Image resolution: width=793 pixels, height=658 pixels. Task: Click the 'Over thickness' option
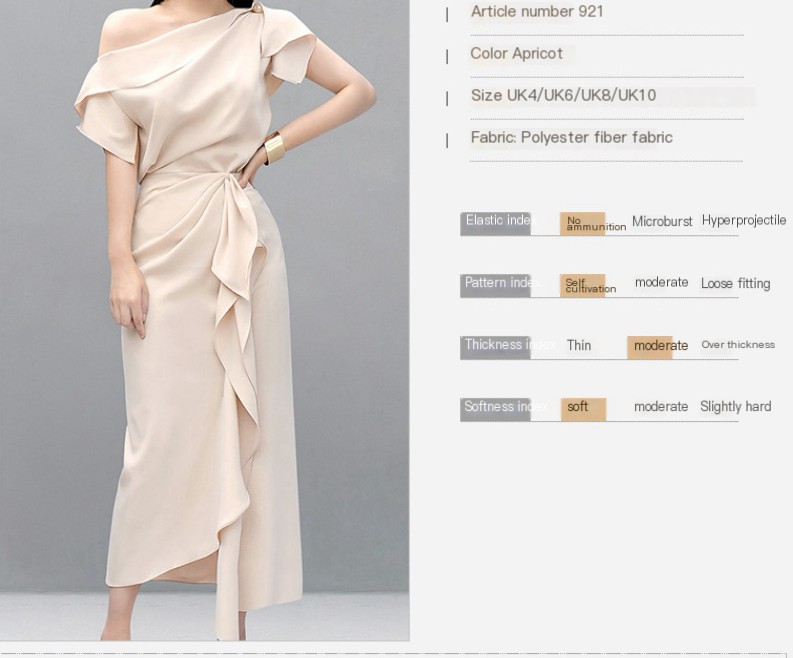[x=738, y=345]
